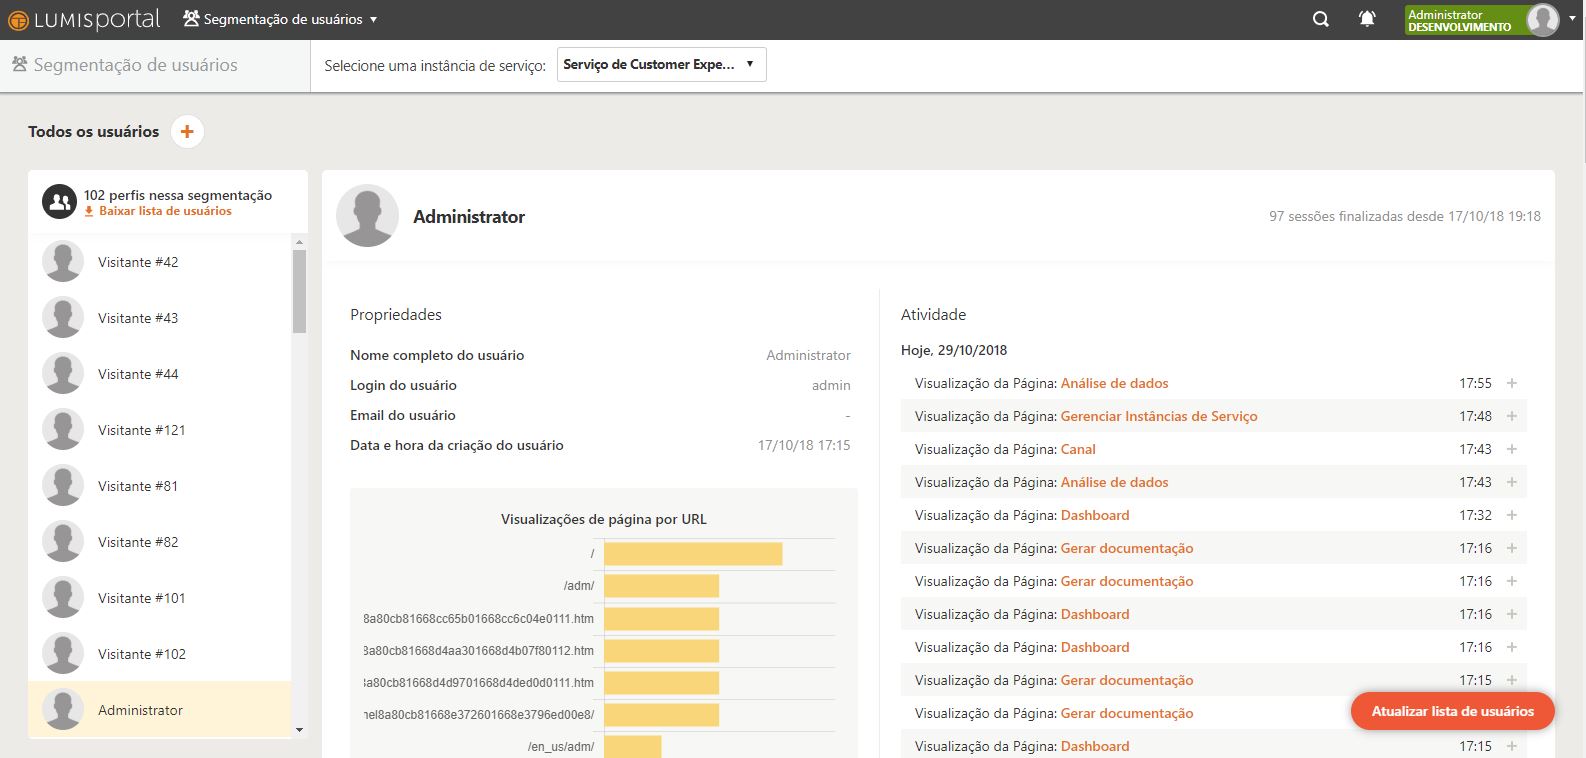This screenshot has width=1586, height=758.
Task: Click the Administrator avatar in top bar
Action: pos(1543,20)
